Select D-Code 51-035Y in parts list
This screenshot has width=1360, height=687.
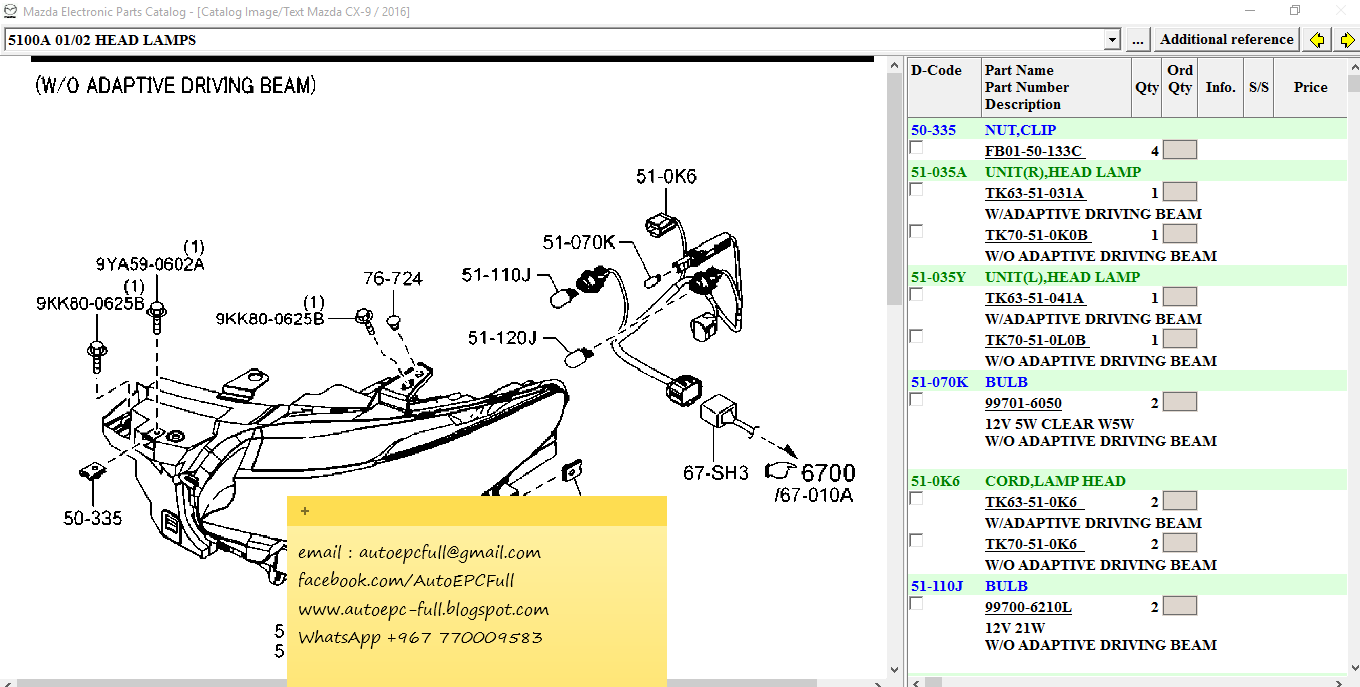point(938,277)
